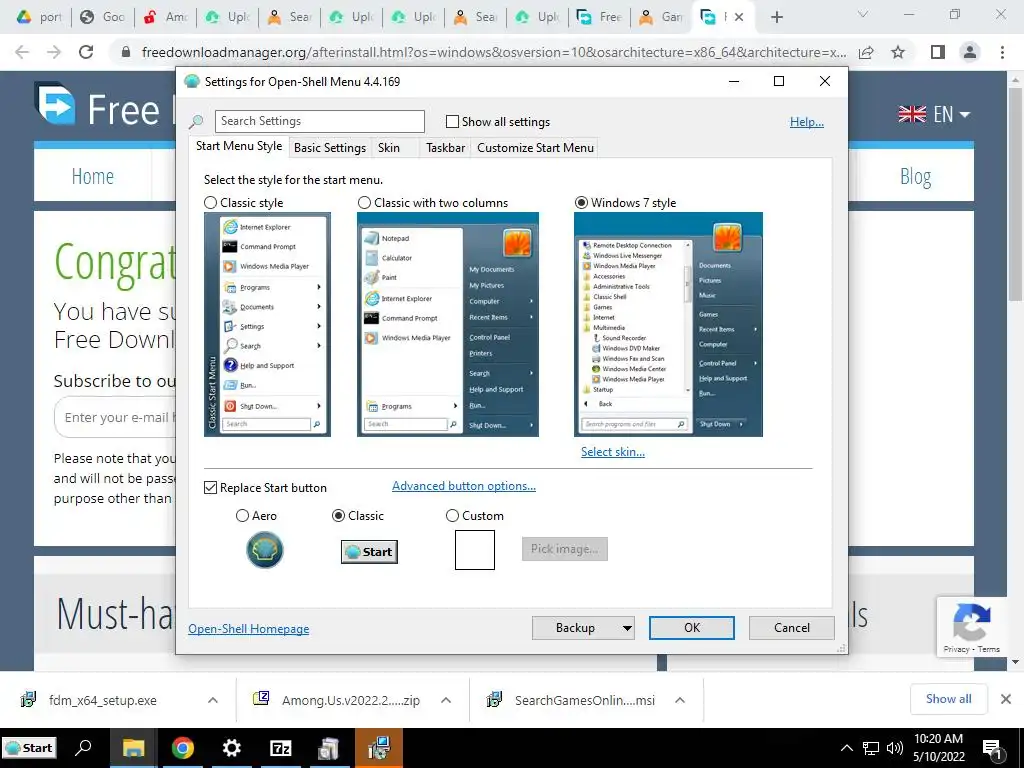
Task: Open Backup dropdown arrow
Action: (x=627, y=628)
